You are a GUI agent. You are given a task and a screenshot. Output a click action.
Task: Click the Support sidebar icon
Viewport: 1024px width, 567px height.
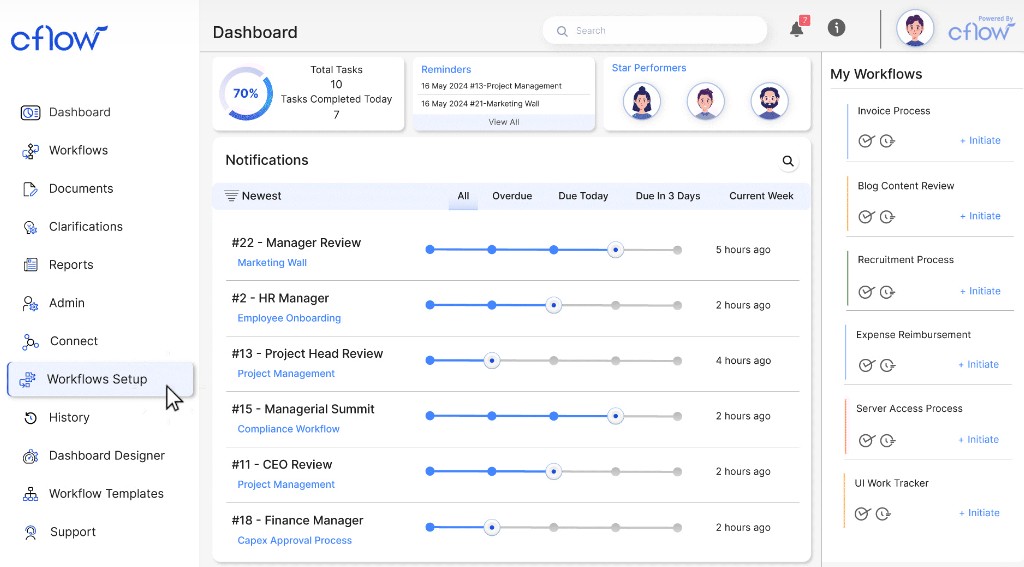tap(30, 532)
